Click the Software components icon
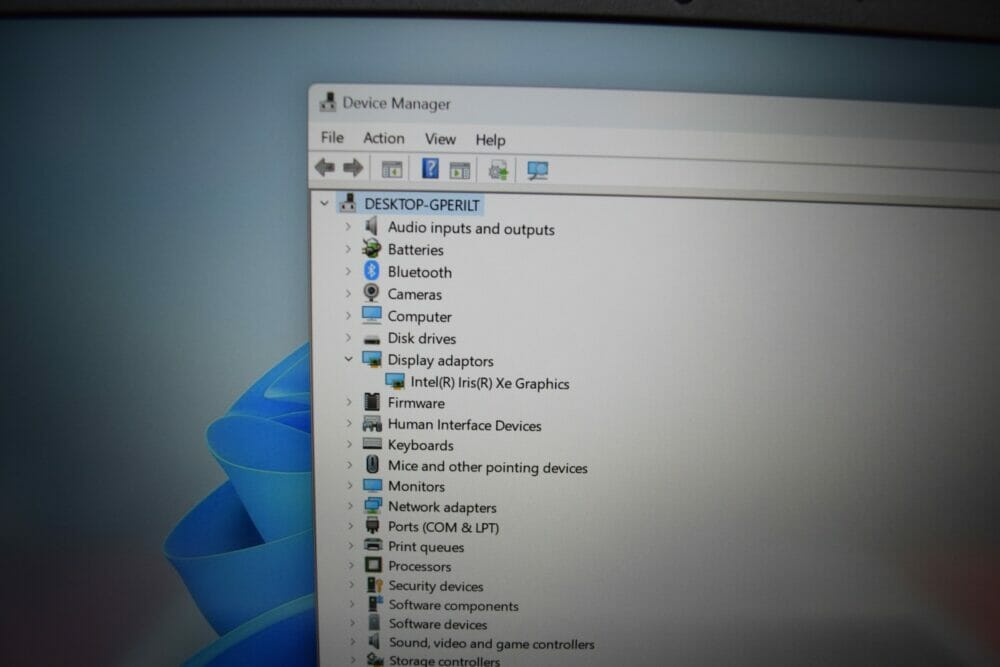Image resolution: width=1000 pixels, height=667 pixels. (x=375, y=604)
